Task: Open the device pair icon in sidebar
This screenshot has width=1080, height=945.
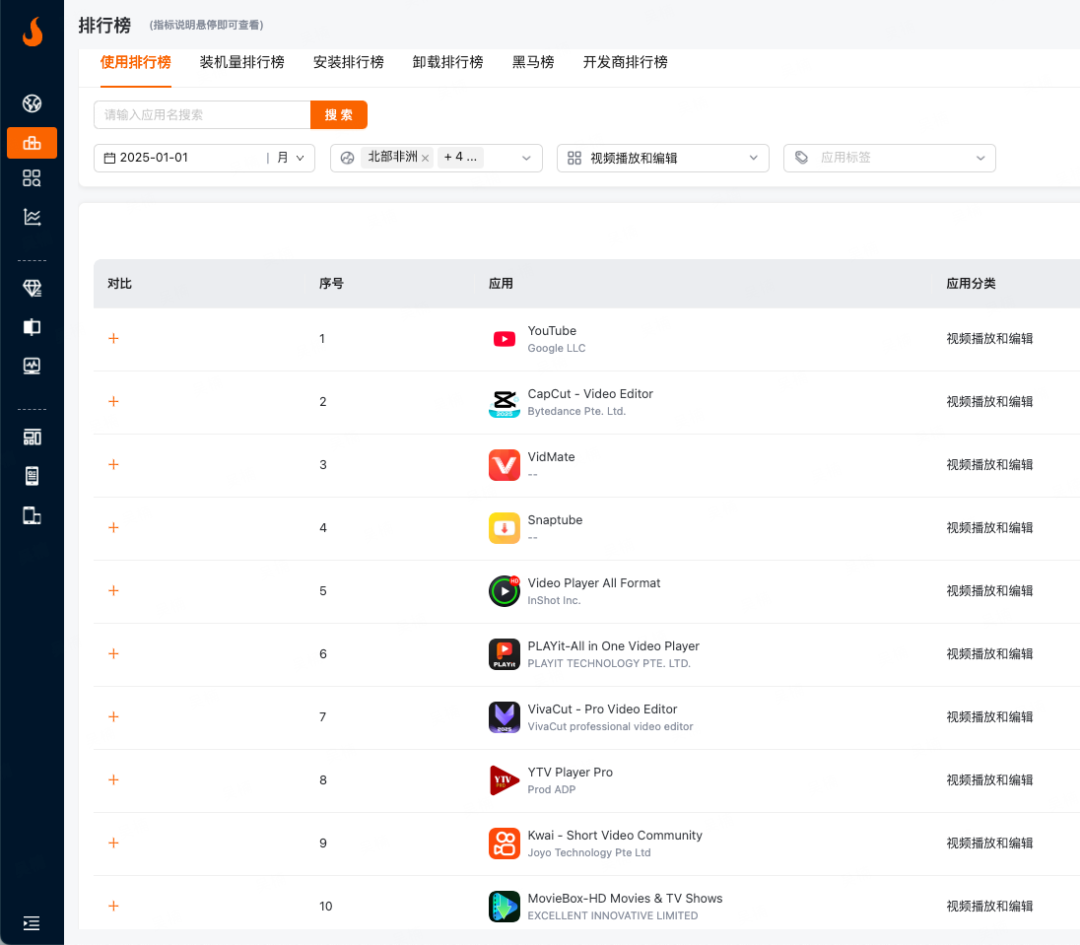Action: [32, 515]
